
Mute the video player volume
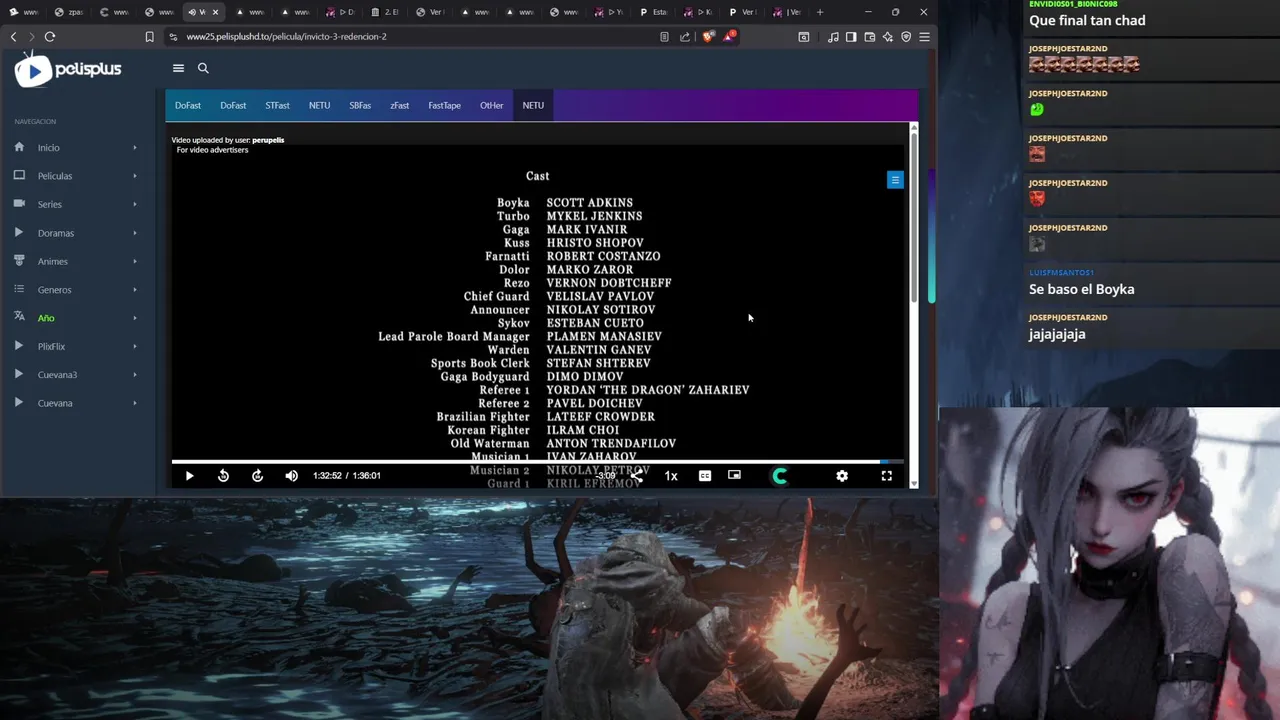pos(291,476)
